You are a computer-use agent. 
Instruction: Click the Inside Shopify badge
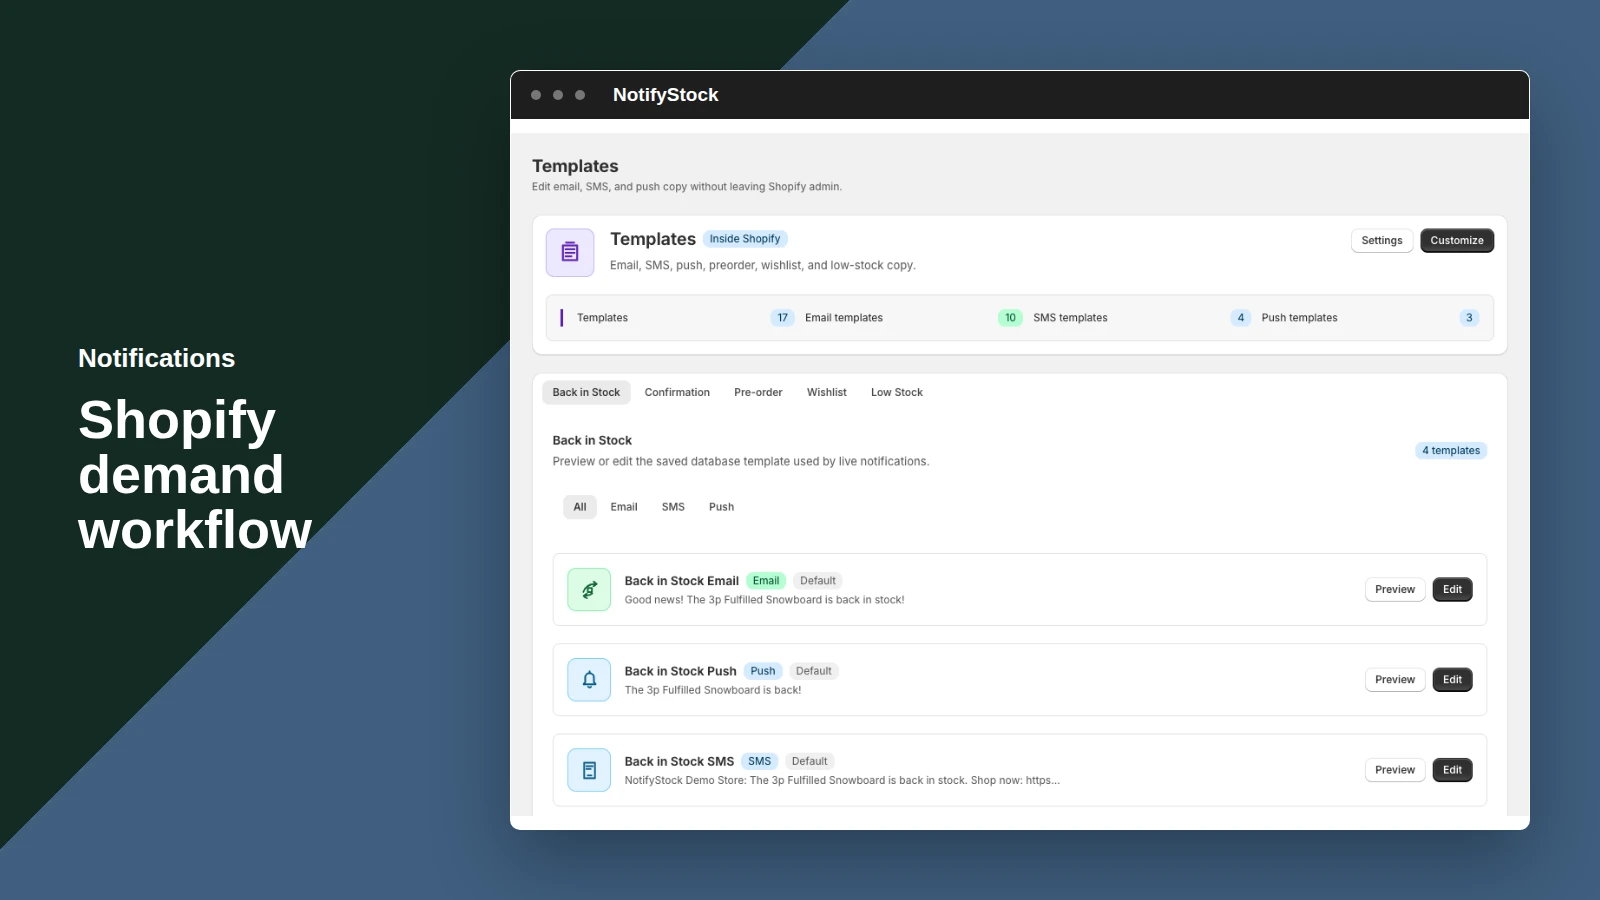point(745,239)
